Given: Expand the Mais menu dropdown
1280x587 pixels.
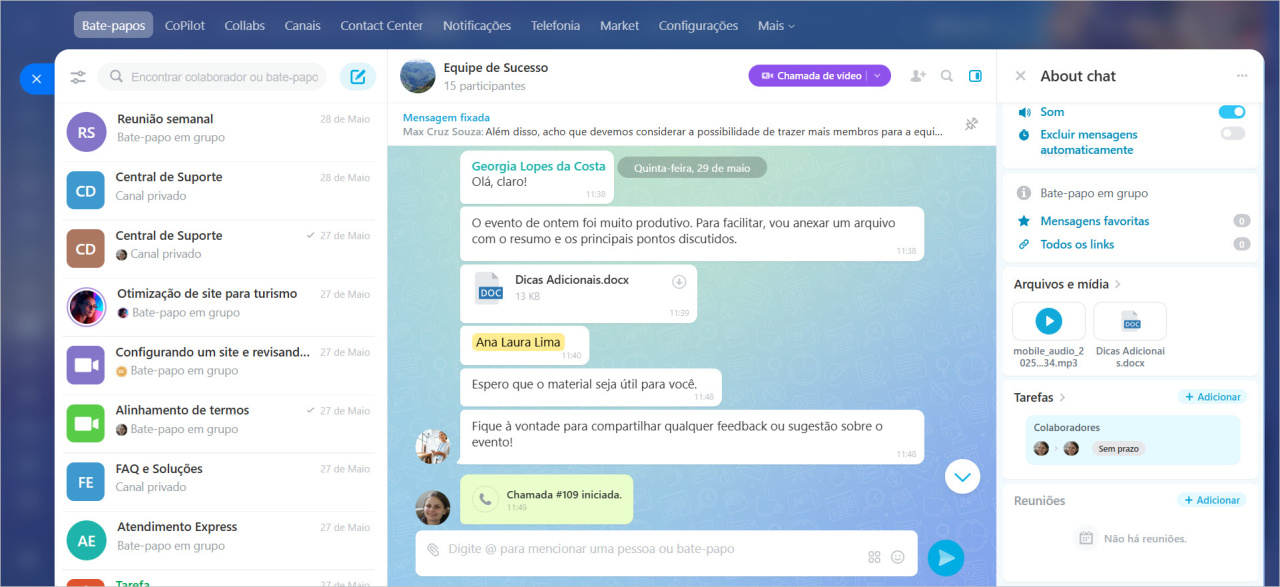Looking at the screenshot, I should [x=777, y=25].
